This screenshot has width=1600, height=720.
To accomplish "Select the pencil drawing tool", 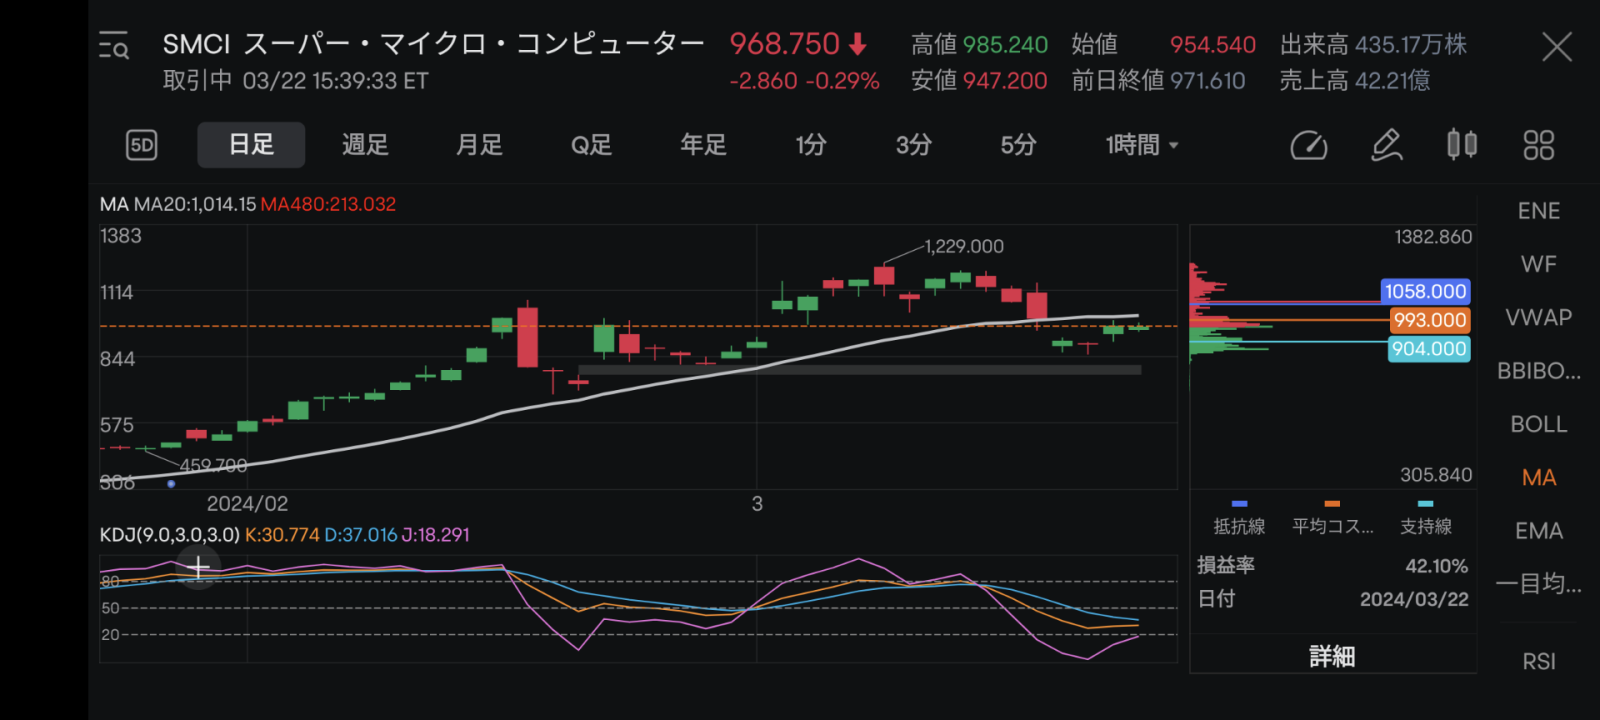I will [x=1386, y=145].
